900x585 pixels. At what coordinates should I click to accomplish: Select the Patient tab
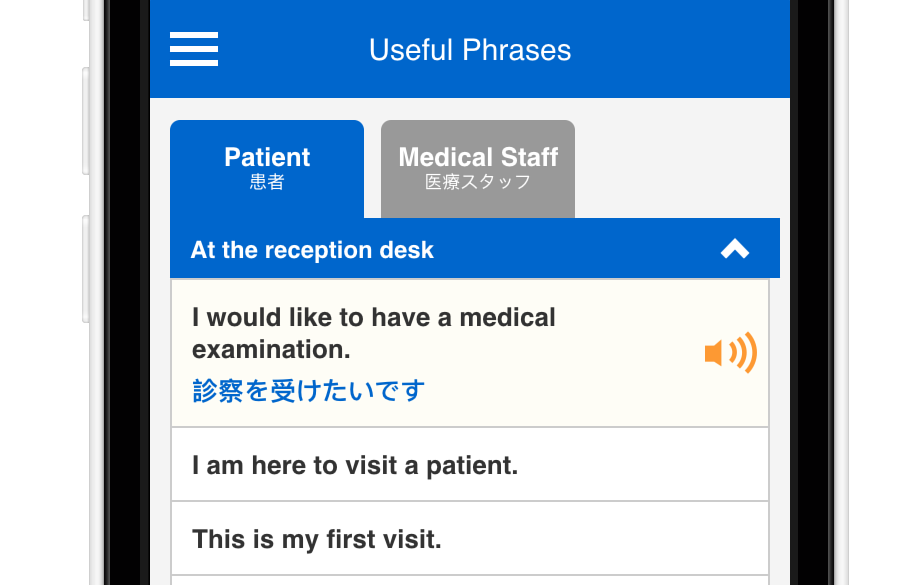click(x=267, y=169)
